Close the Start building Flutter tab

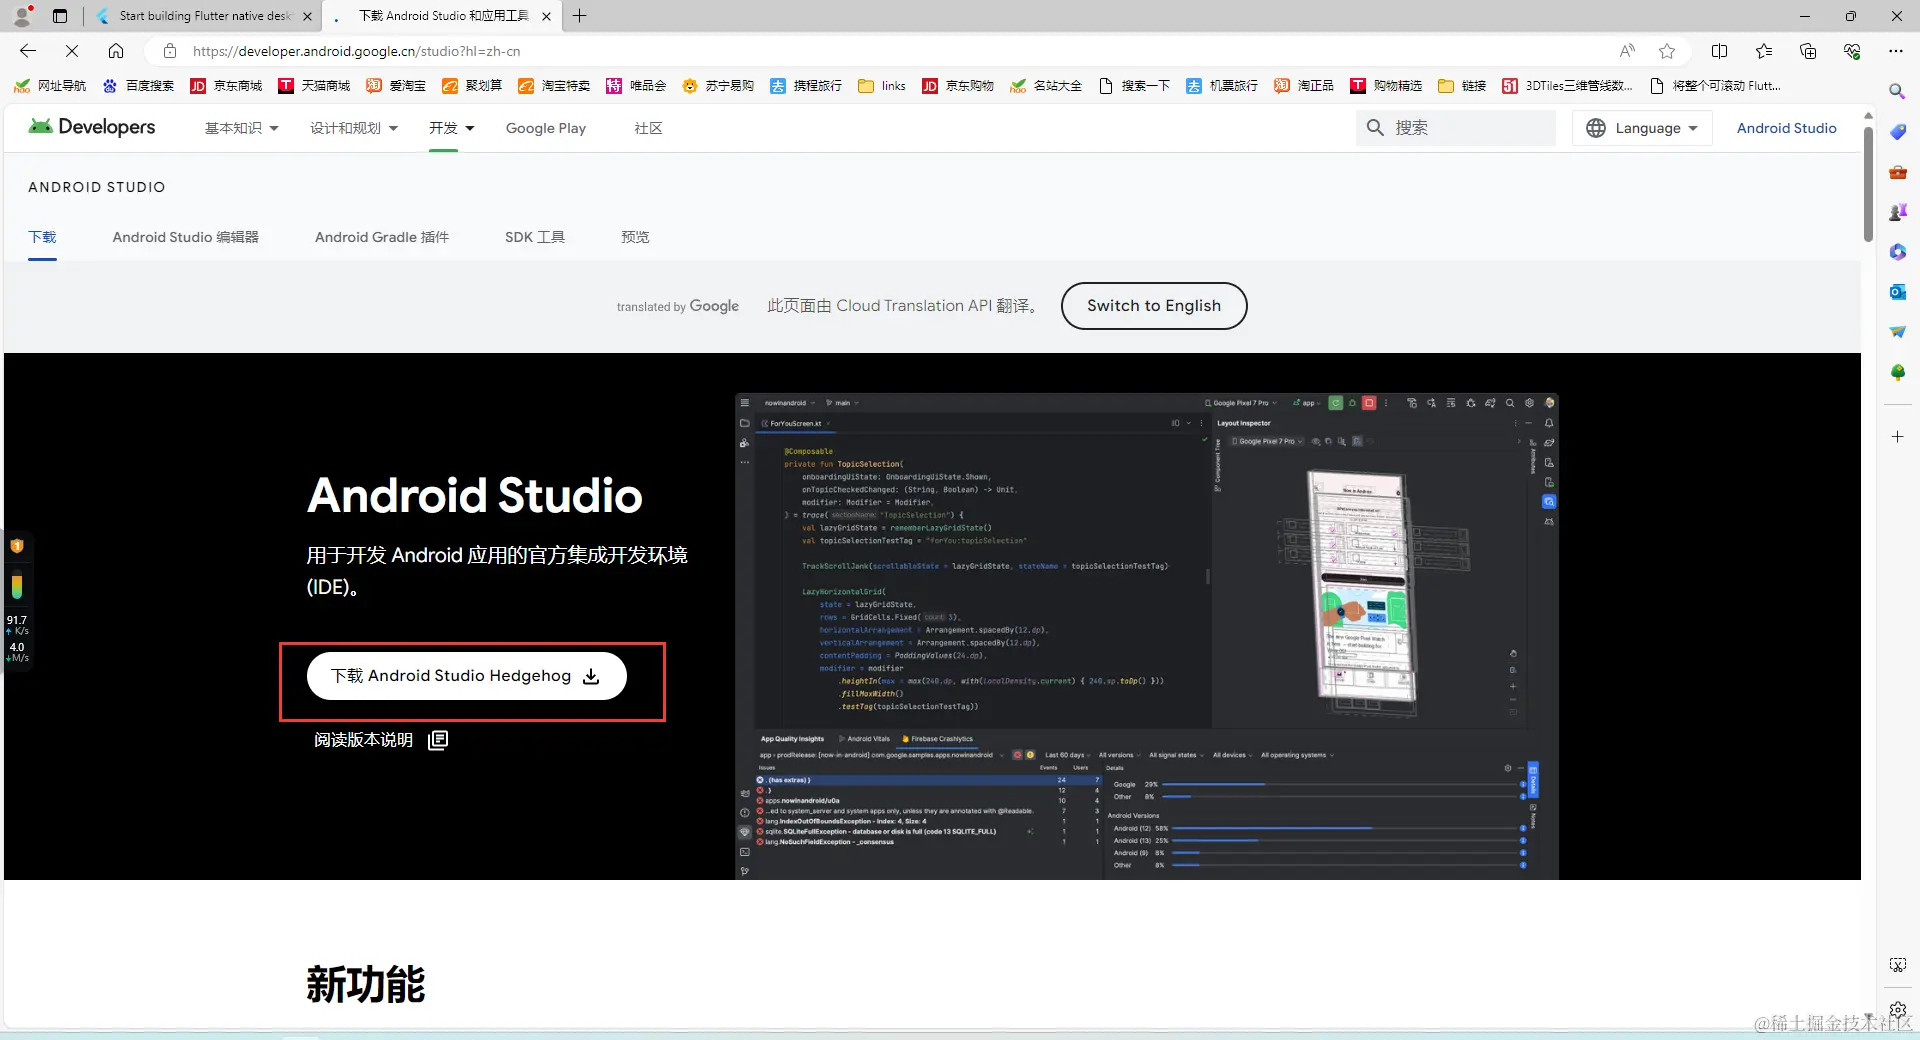(307, 16)
